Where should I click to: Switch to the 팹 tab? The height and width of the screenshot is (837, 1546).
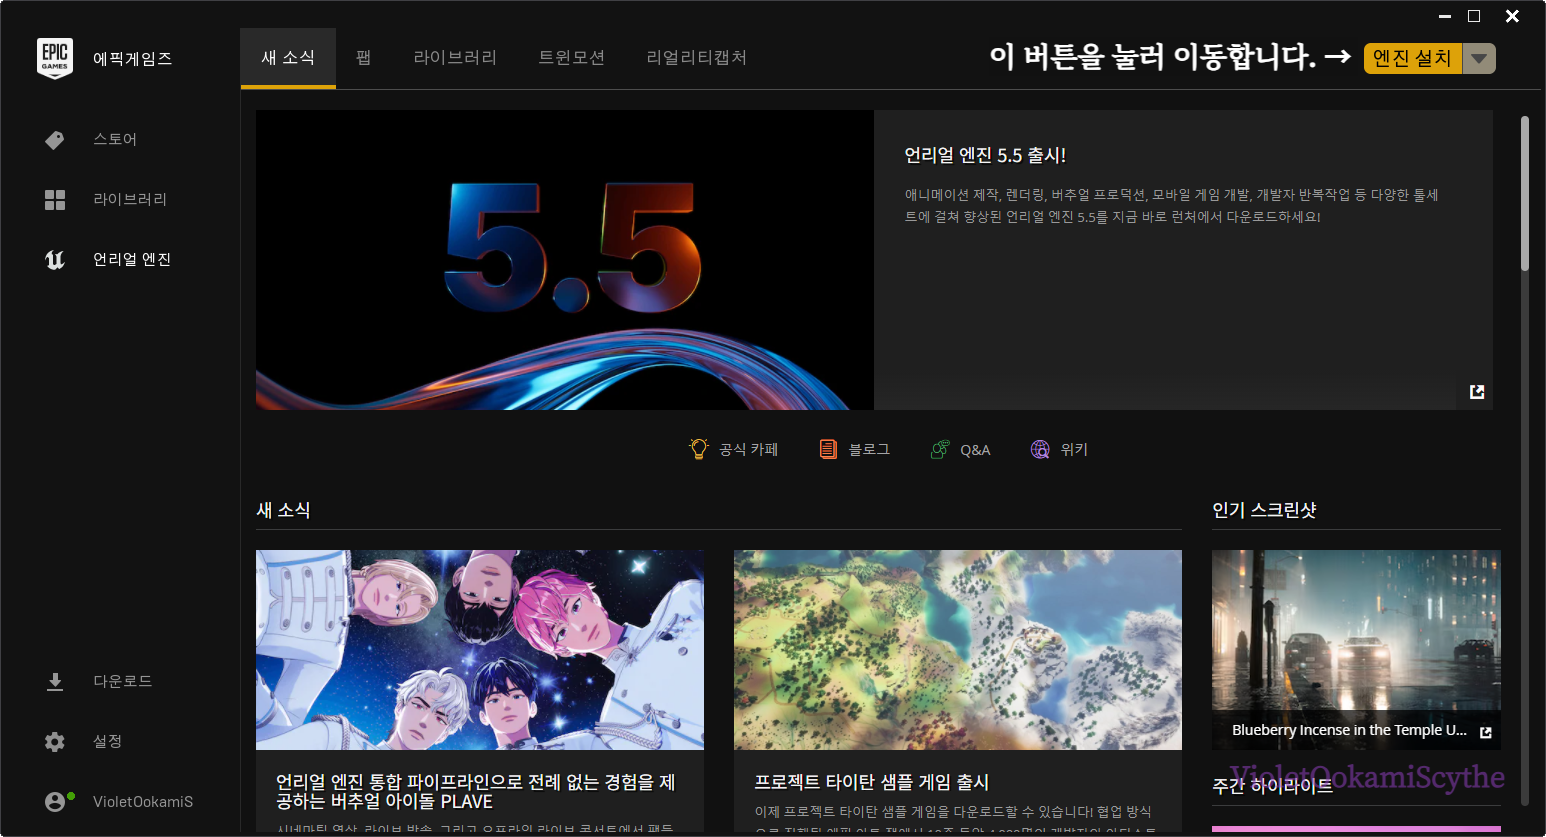(x=364, y=58)
